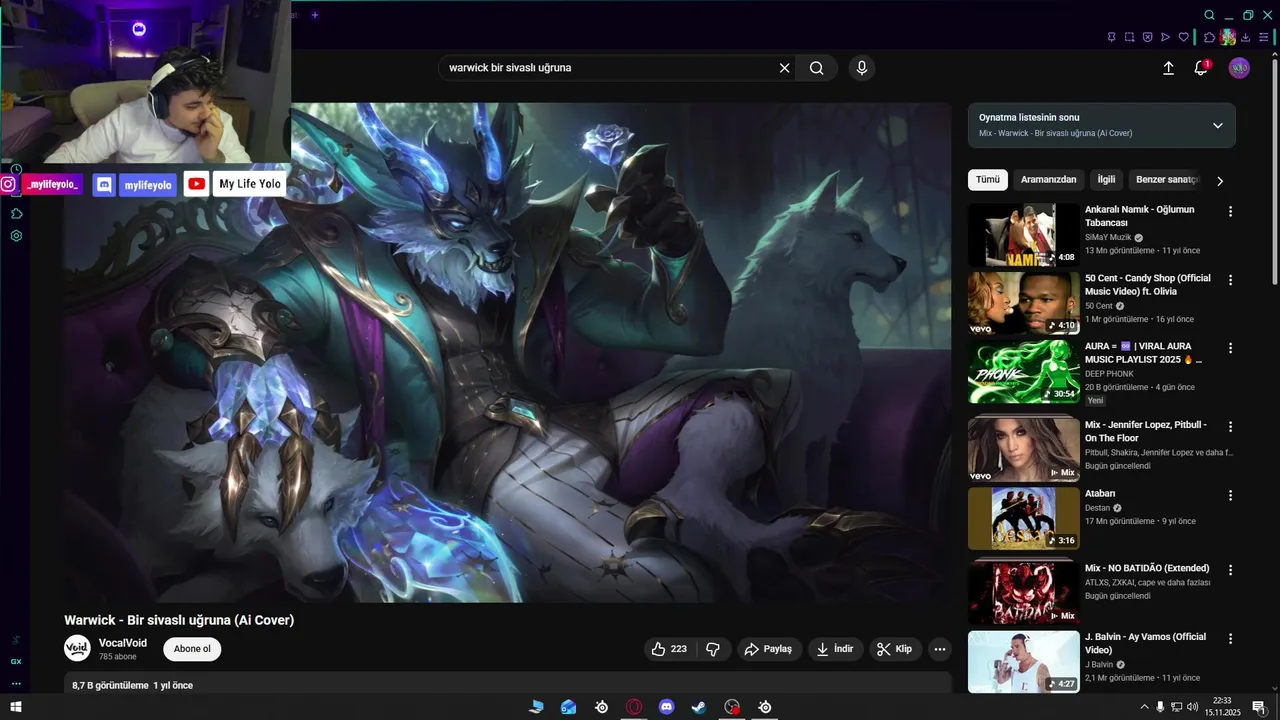Subscribe with the Abone ol button
The width and height of the screenshot is (1280, 720).
(x=192, y=649)
